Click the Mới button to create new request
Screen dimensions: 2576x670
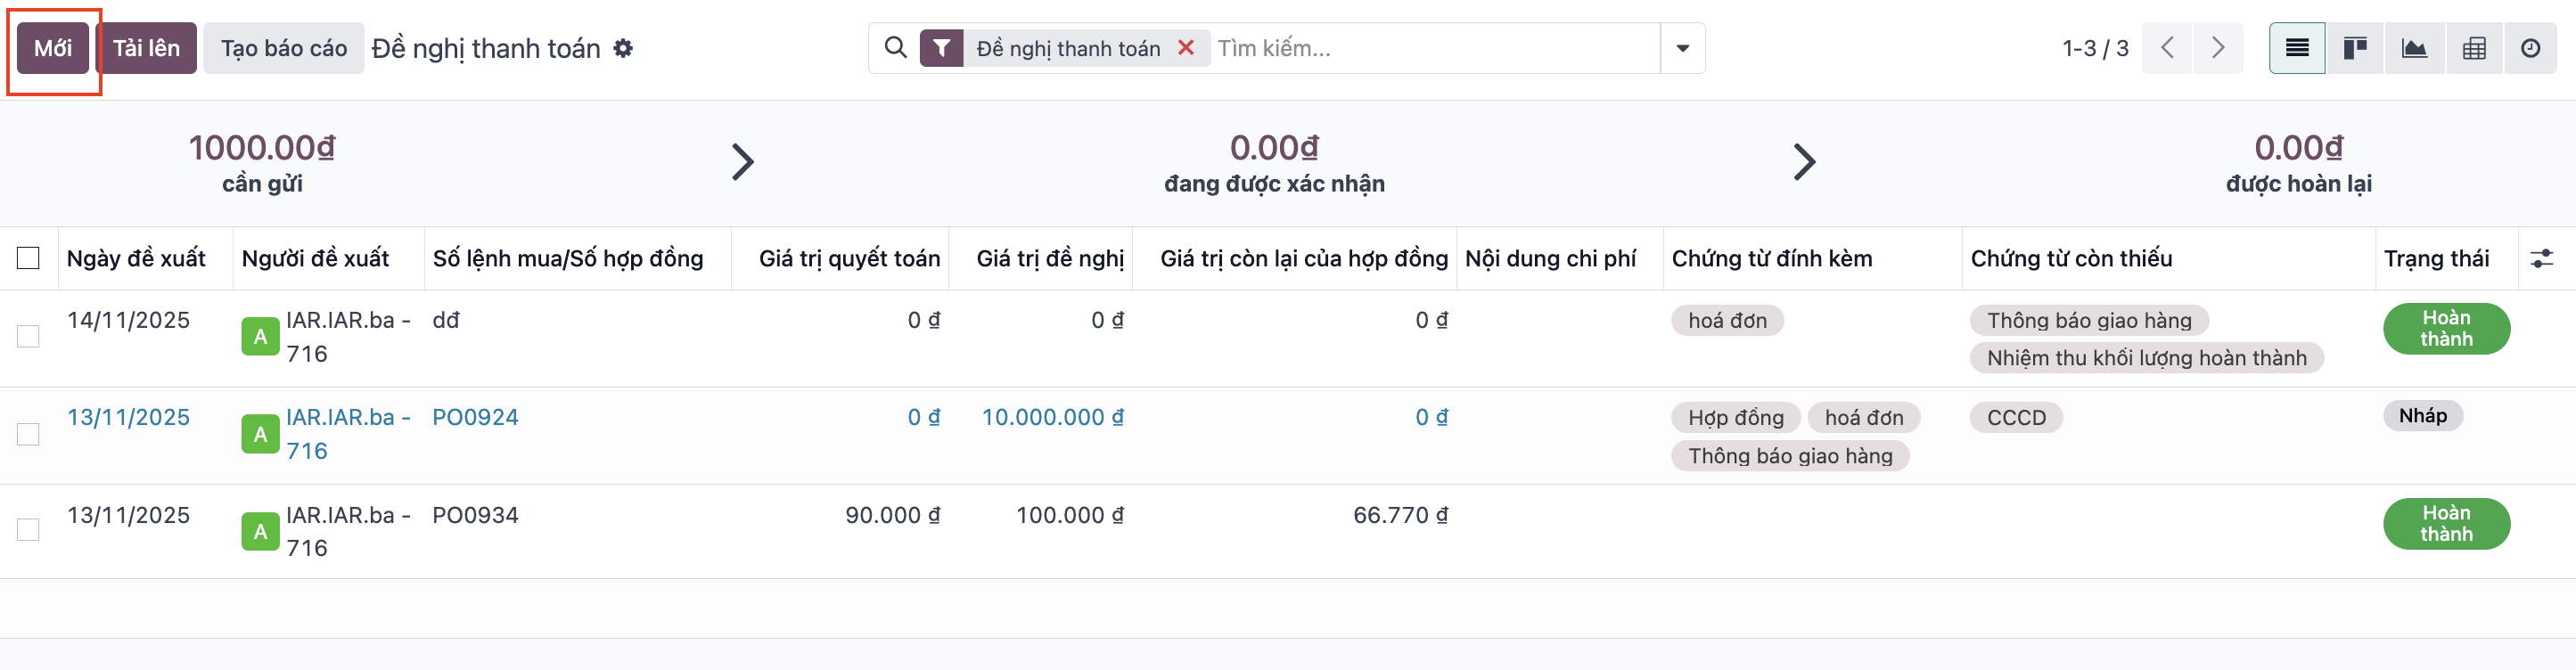tap(53, 48)
